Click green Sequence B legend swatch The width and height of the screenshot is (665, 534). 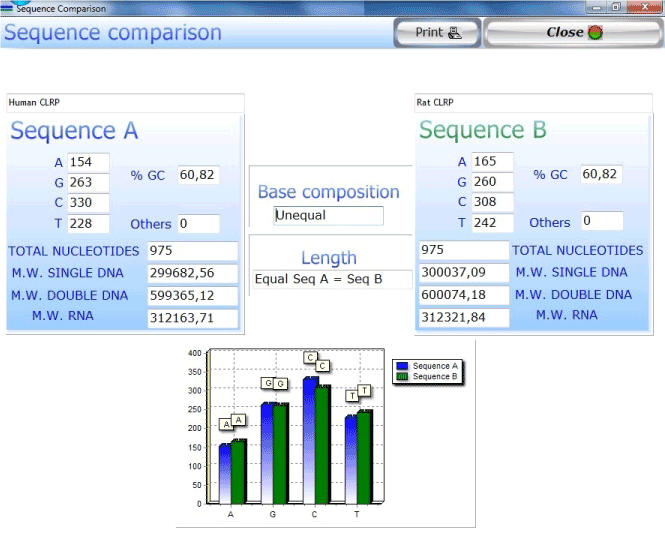[402, 377]
